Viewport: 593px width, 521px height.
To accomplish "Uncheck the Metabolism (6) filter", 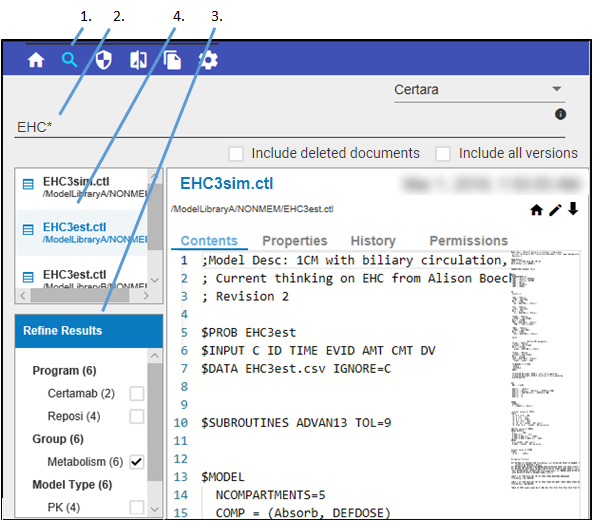I will 137,462.
